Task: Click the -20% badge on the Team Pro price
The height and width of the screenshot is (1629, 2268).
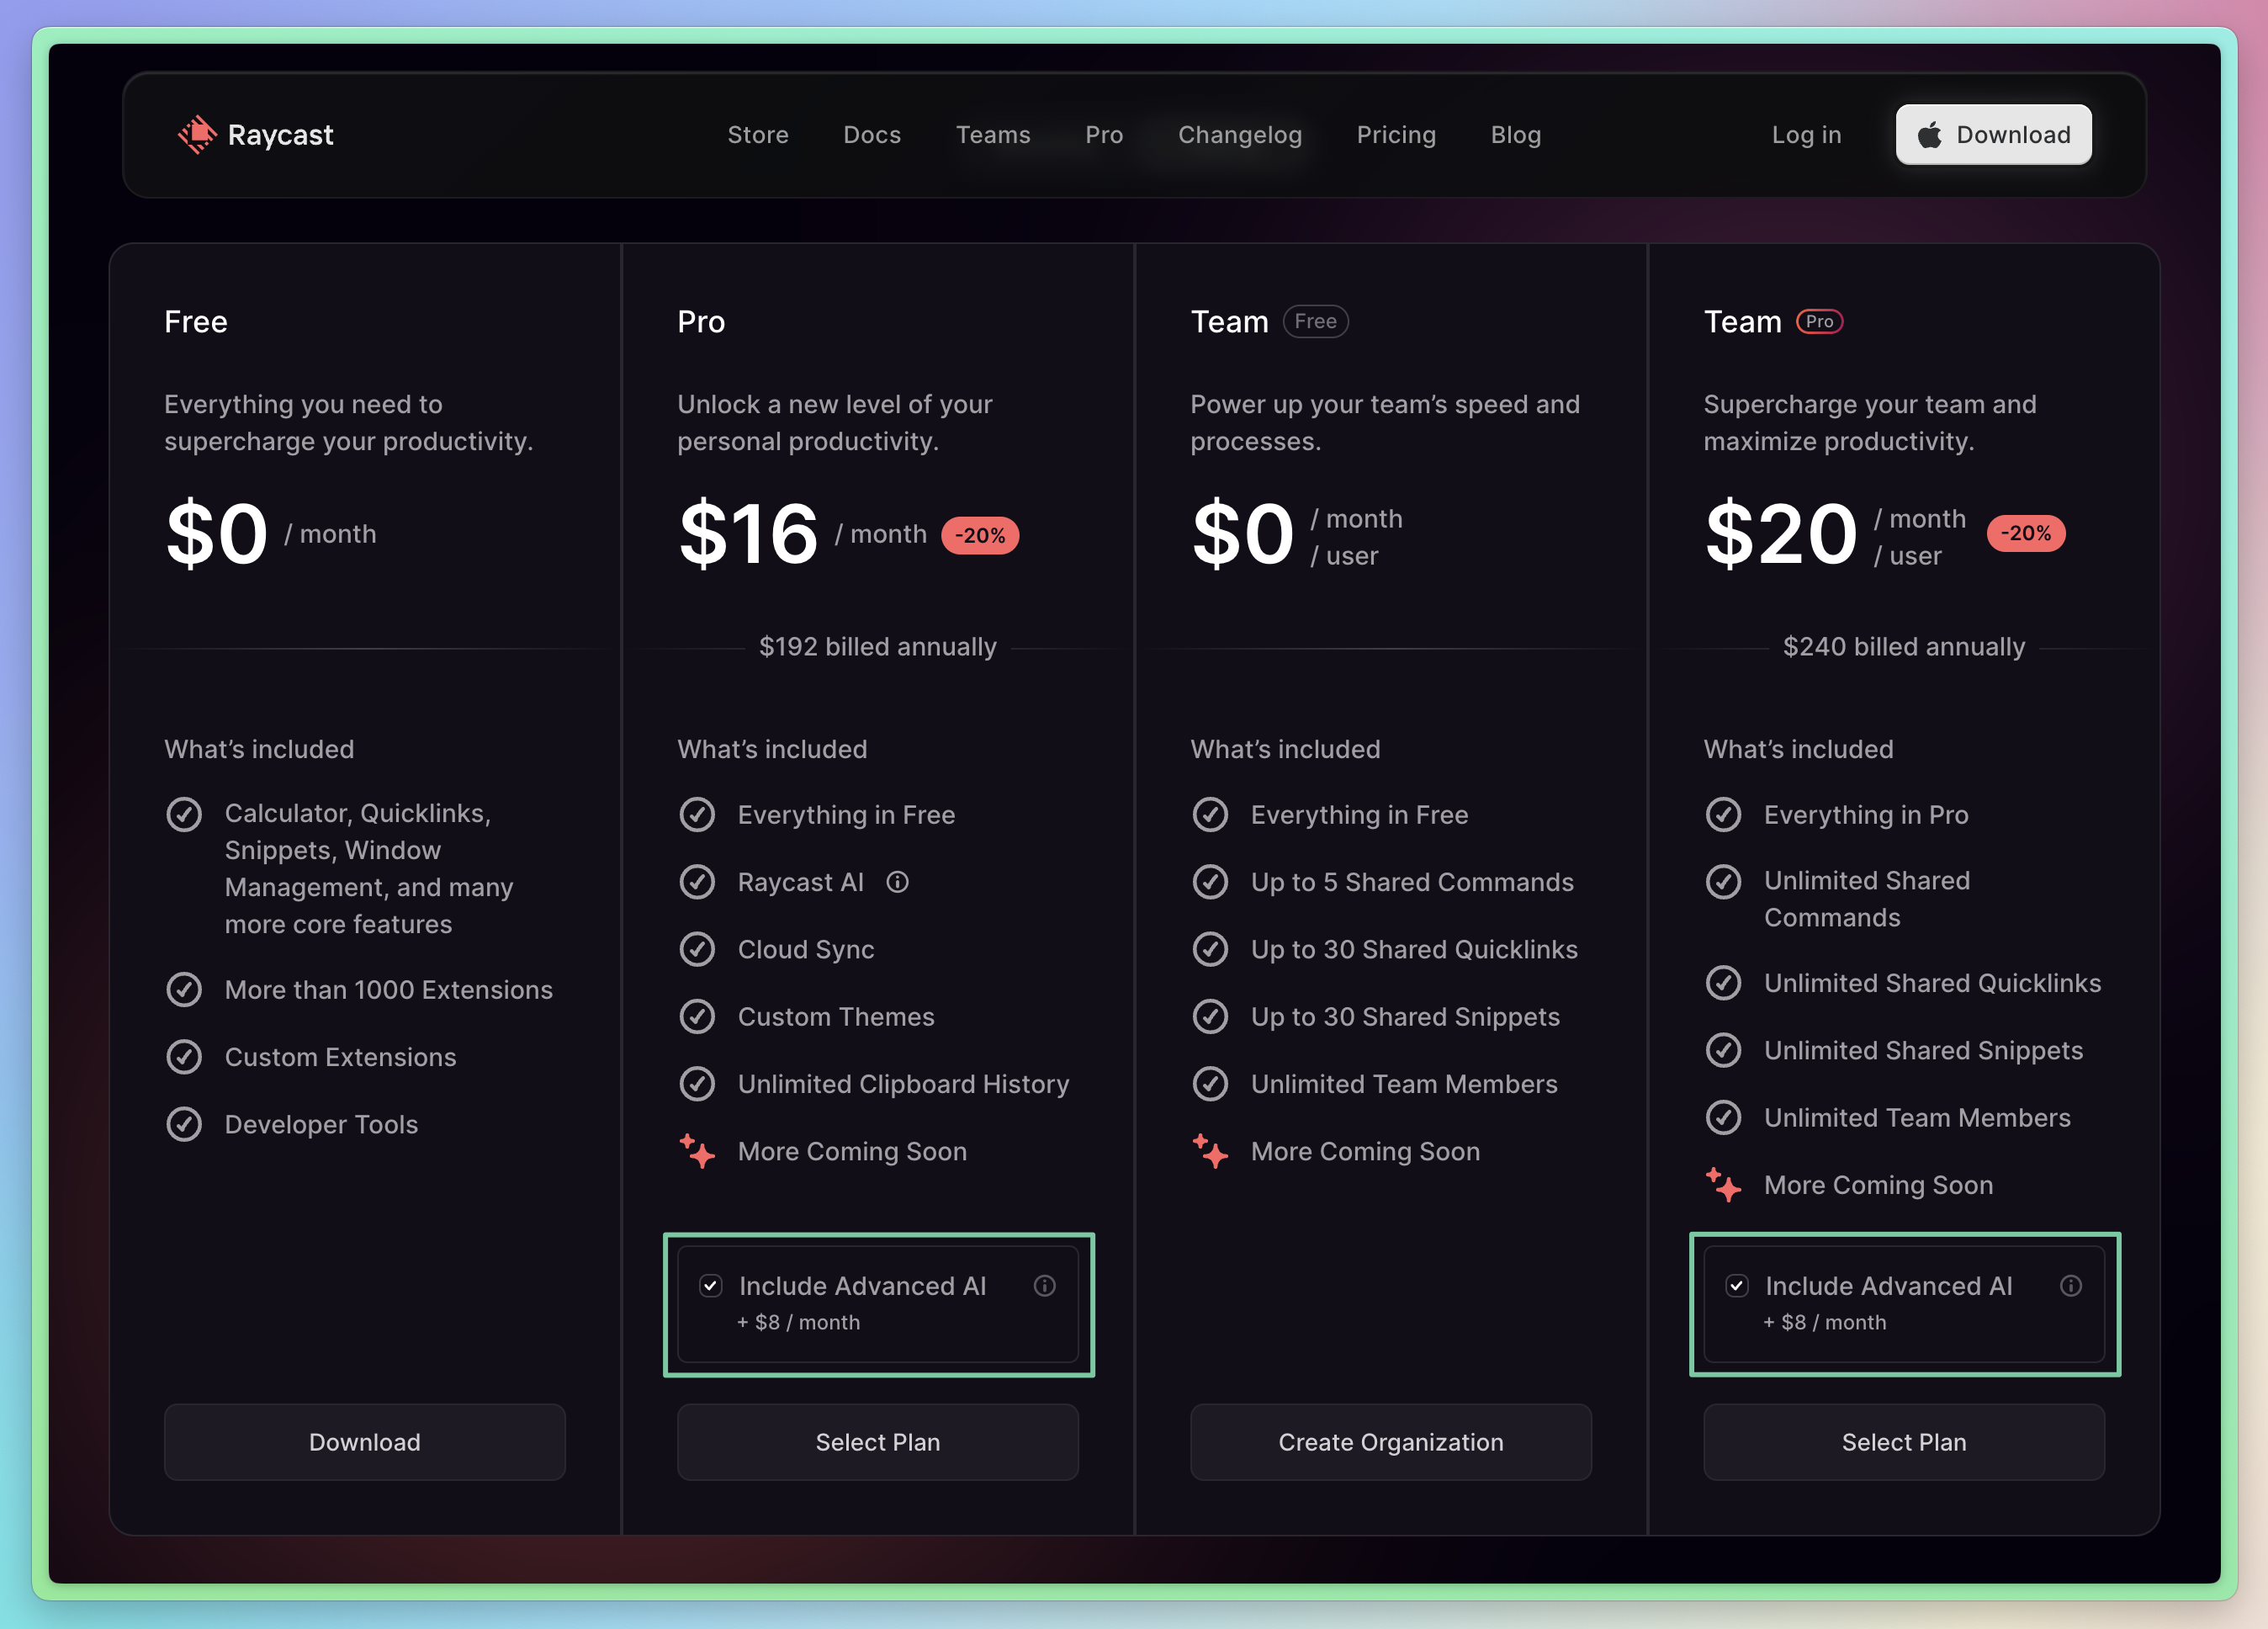Action: tap(2026, 533)
